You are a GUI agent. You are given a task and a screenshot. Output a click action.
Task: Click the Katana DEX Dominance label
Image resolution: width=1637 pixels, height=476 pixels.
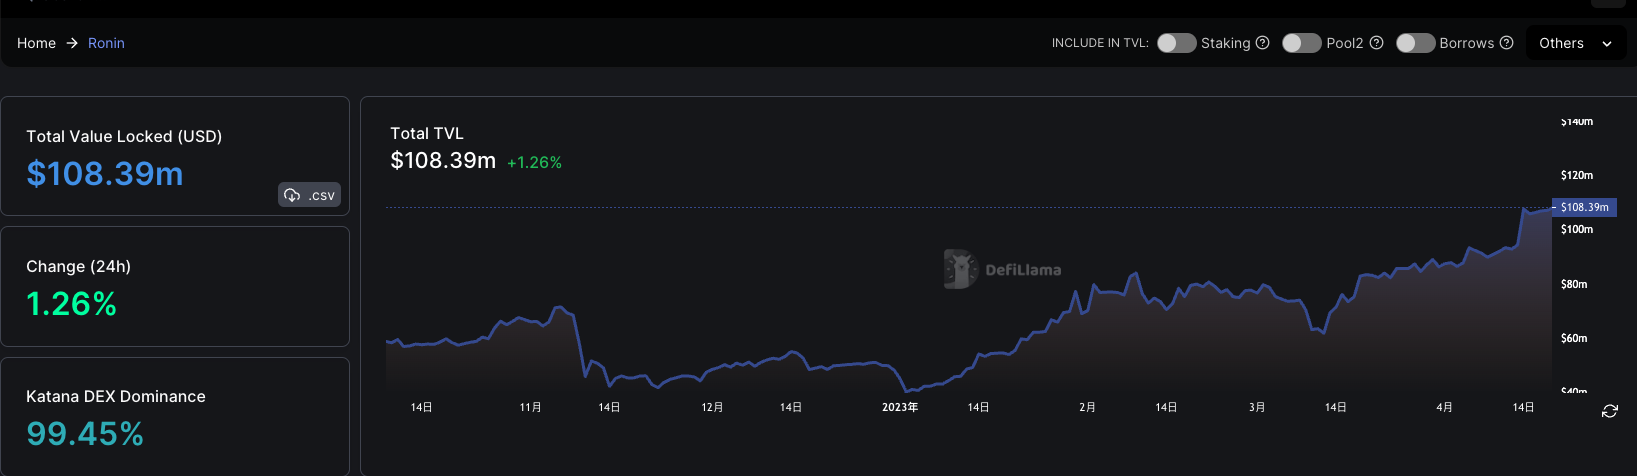[x=116, y=396]
